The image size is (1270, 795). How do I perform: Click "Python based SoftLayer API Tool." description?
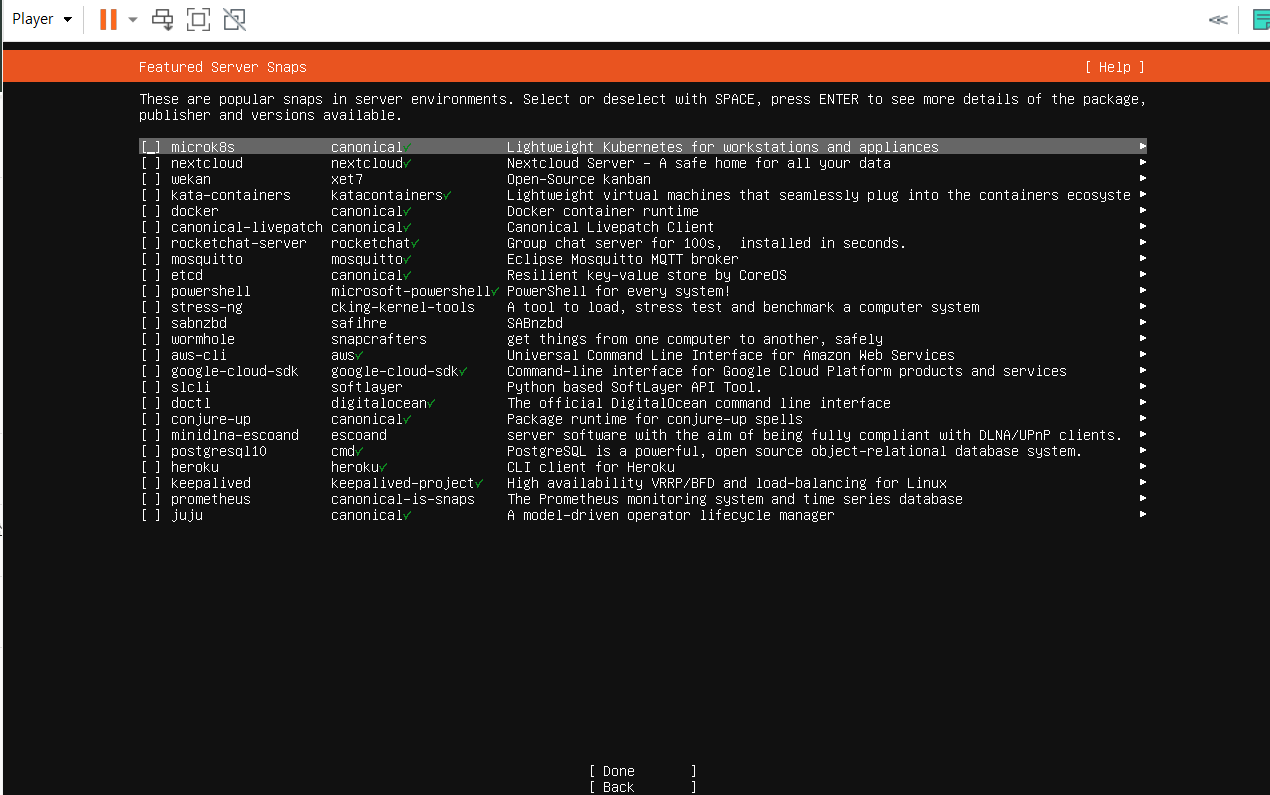pyautogui.click(x=635, y=387)
